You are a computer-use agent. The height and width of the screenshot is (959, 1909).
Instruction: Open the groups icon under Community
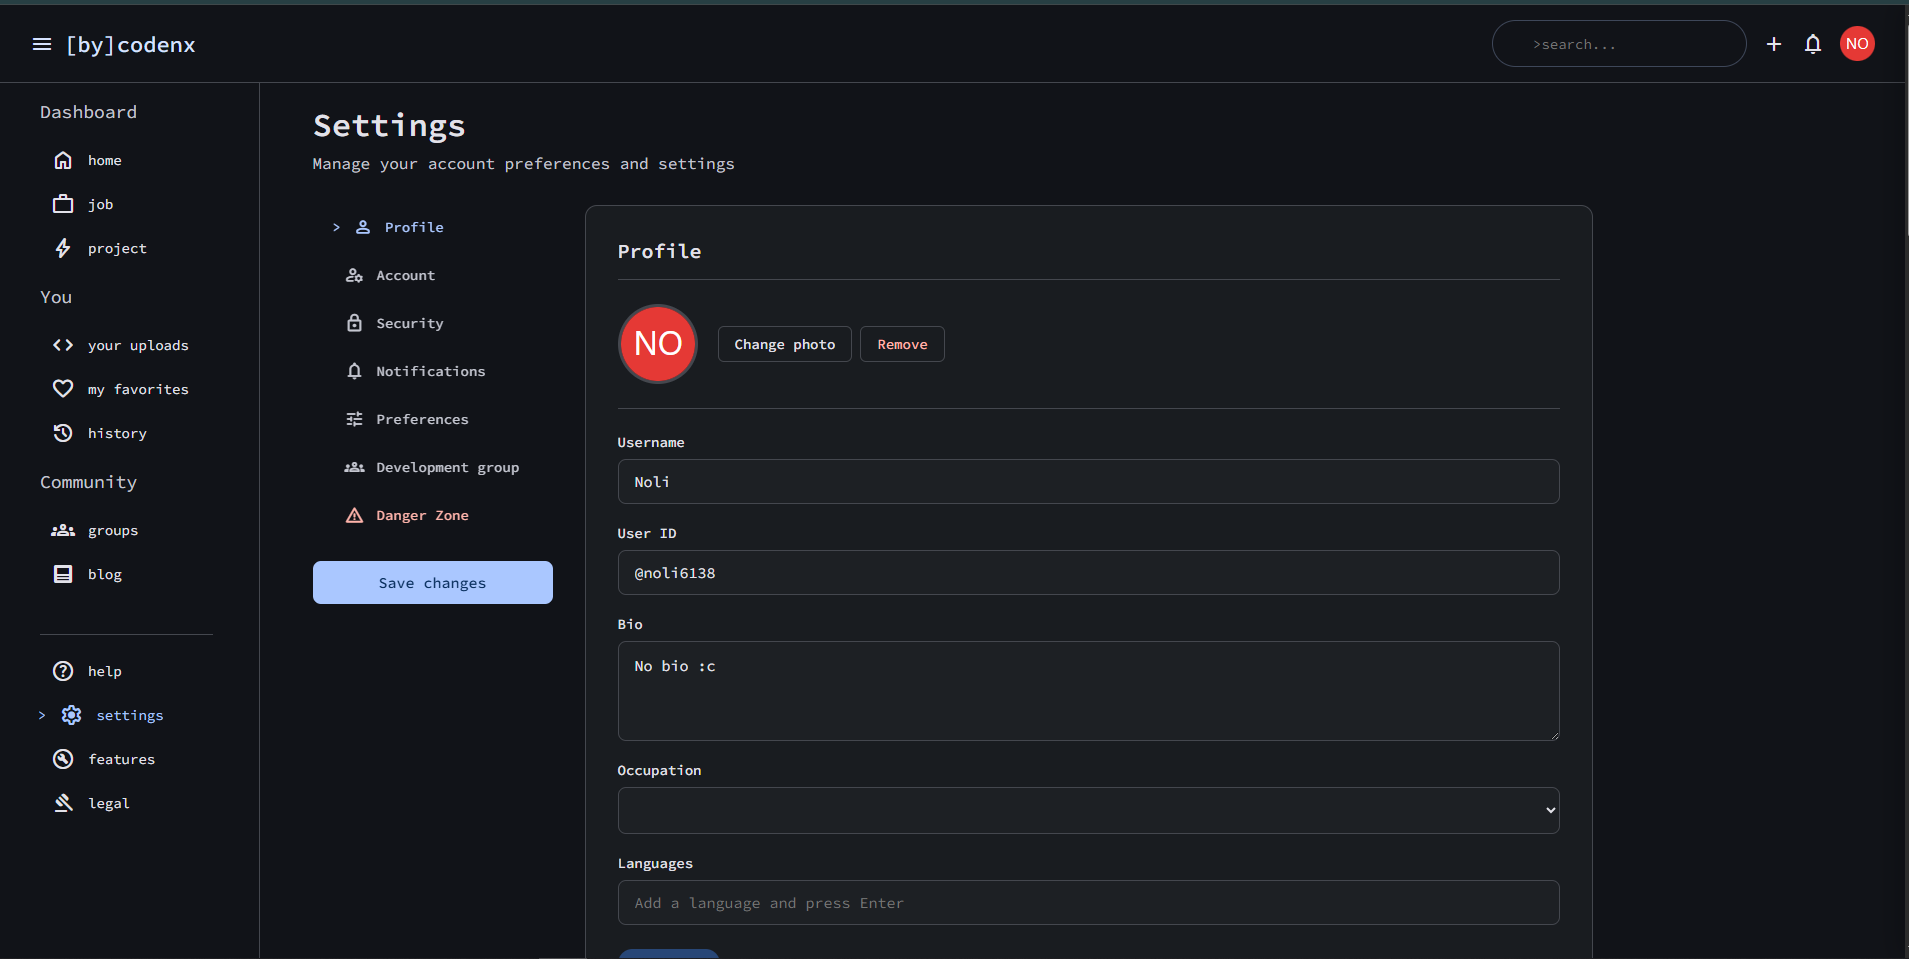click(62, 530)
